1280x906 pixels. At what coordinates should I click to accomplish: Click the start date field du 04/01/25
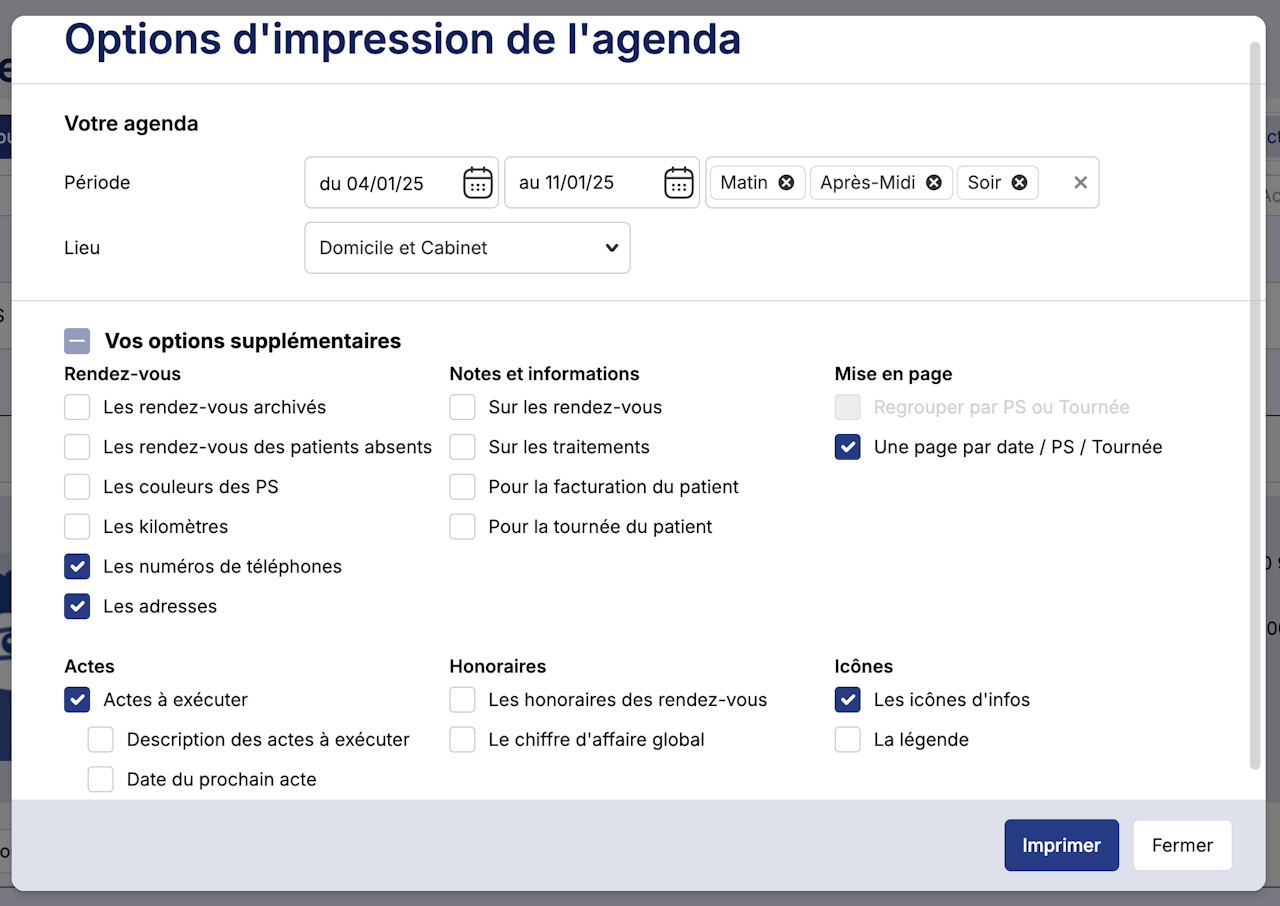point(380,183)
